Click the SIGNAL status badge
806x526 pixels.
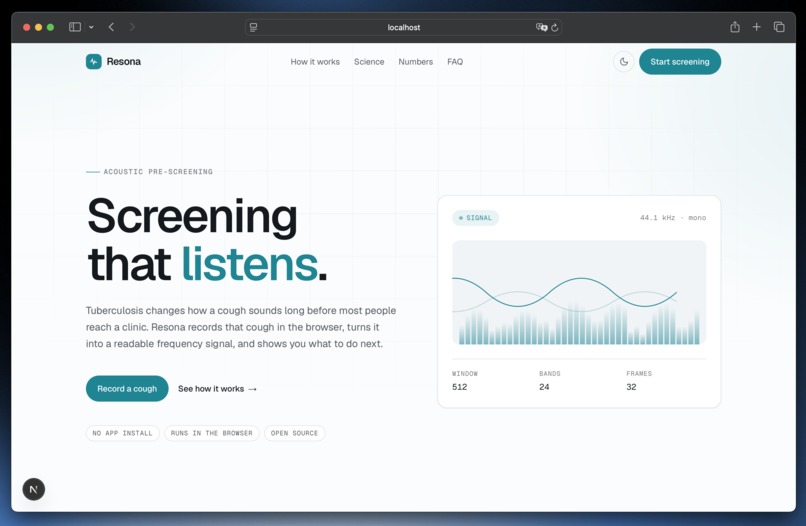(x=475, y=218)
